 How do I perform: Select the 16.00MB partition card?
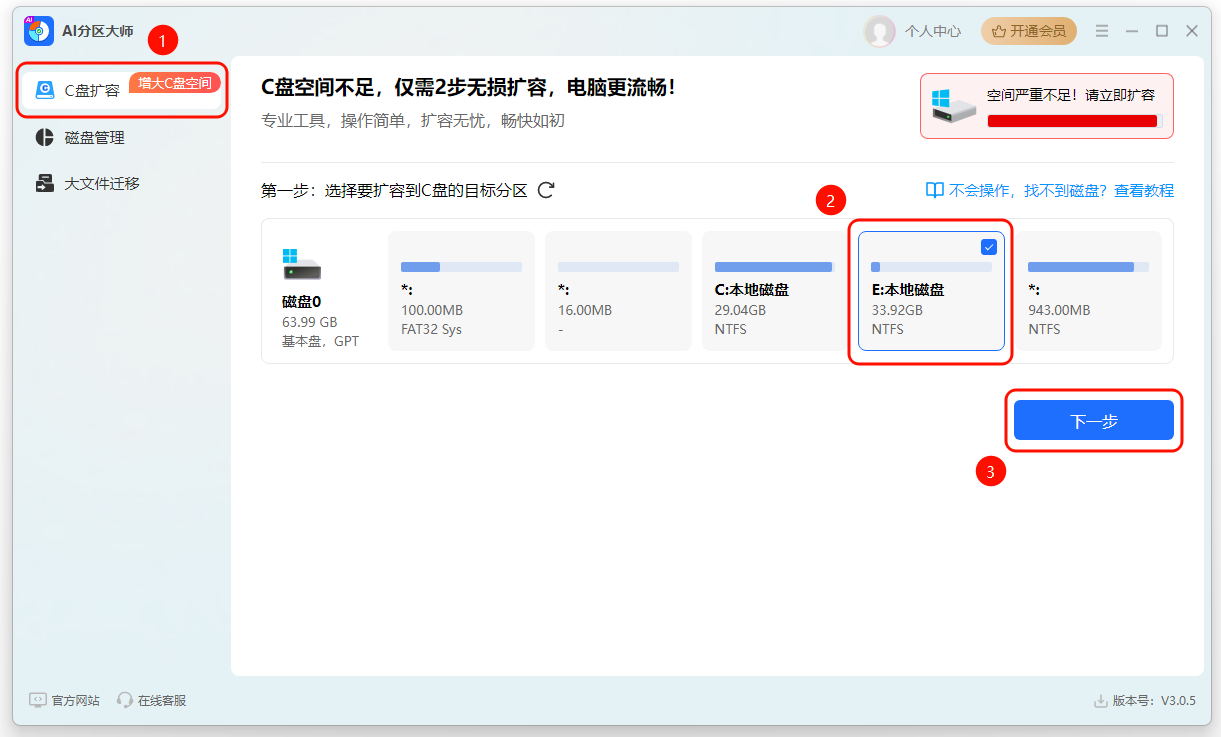click(618, 291)
